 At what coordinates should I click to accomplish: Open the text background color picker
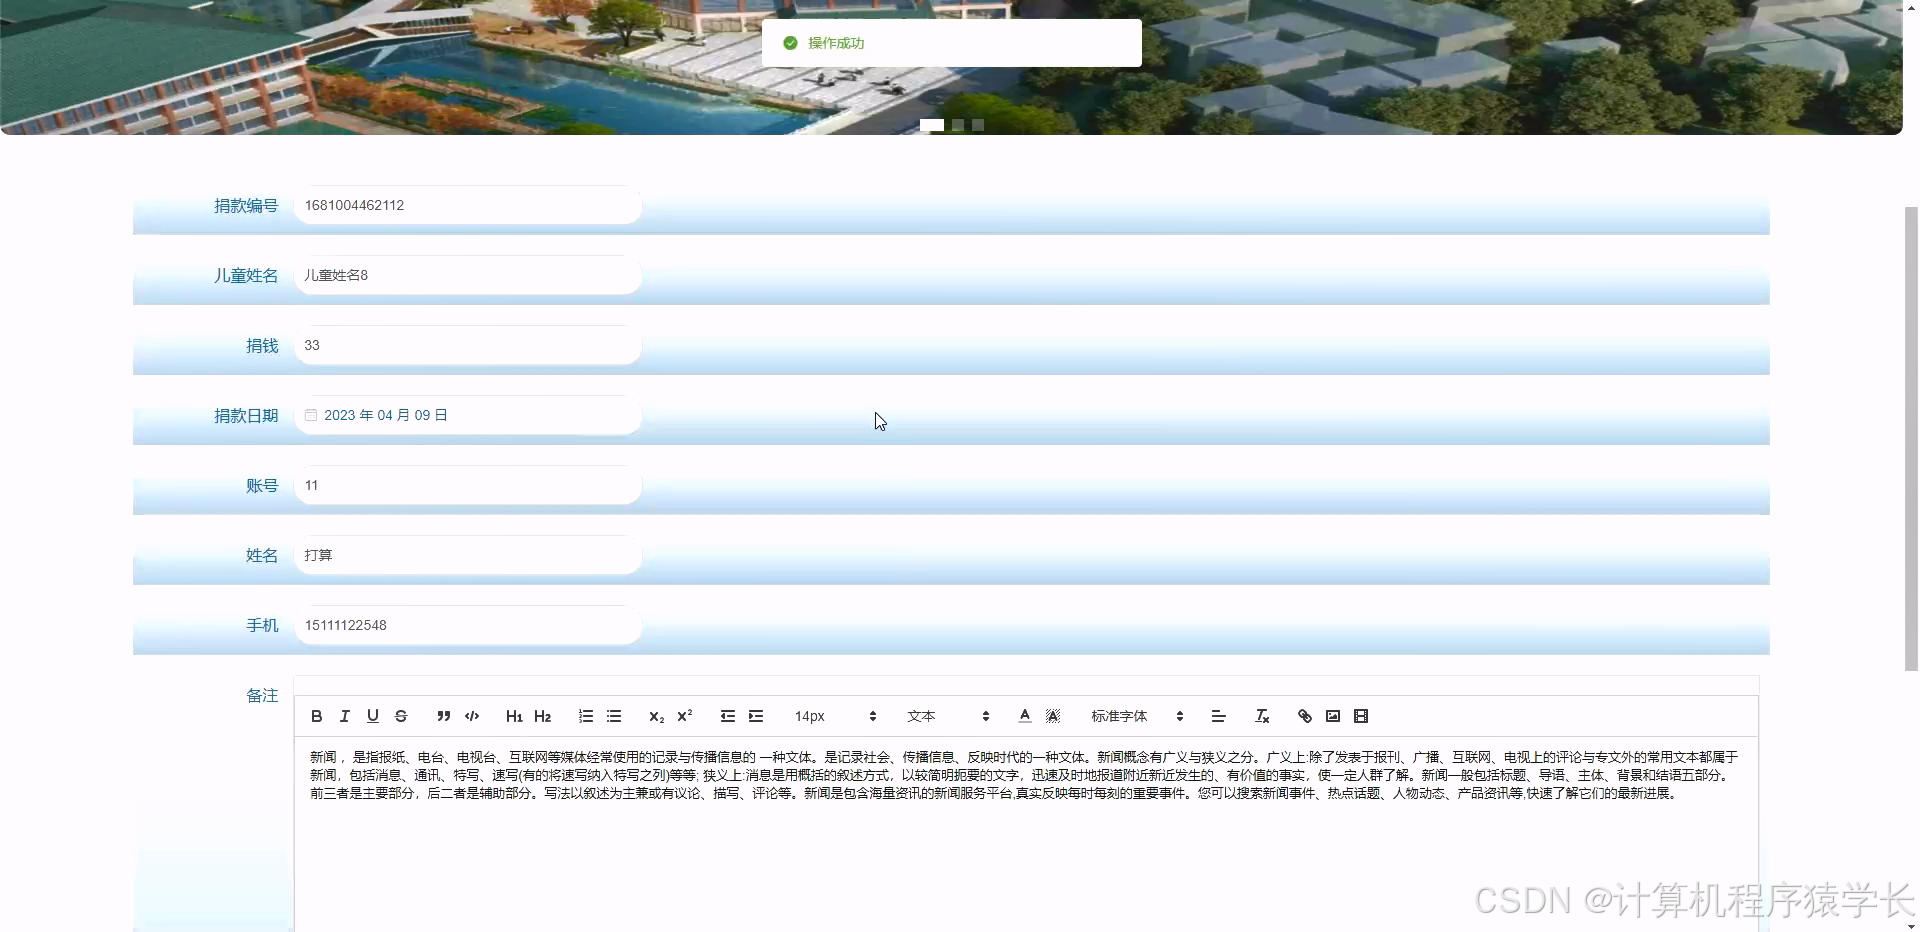[1053, 716]
